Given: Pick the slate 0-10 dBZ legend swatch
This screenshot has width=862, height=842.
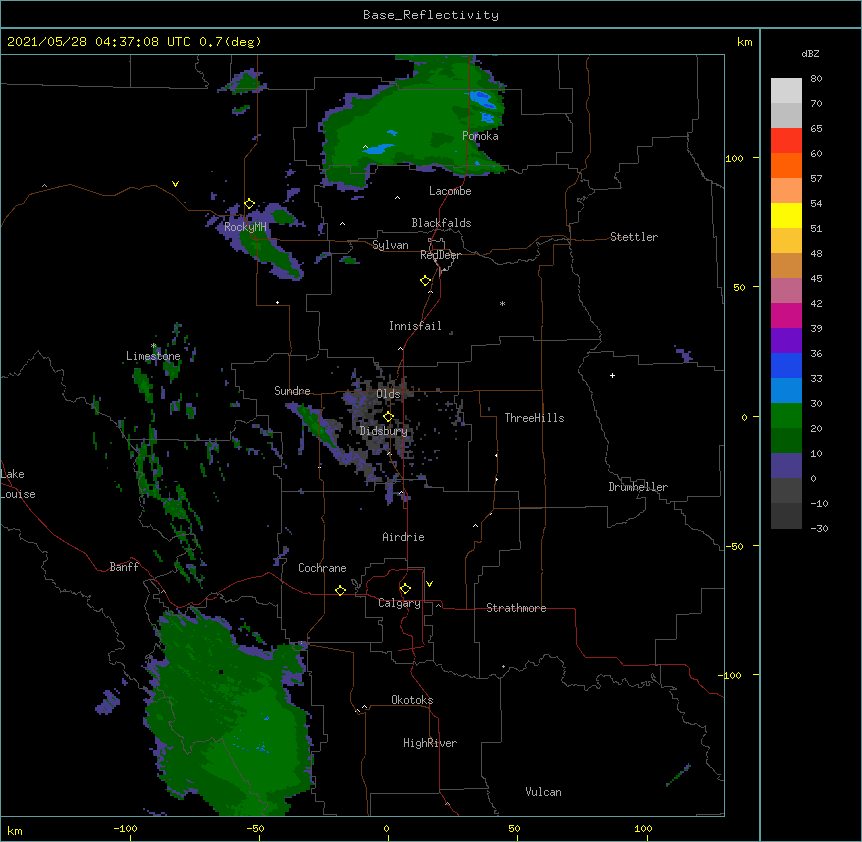Looking at the screenshot, I should (x=786, y=466).
